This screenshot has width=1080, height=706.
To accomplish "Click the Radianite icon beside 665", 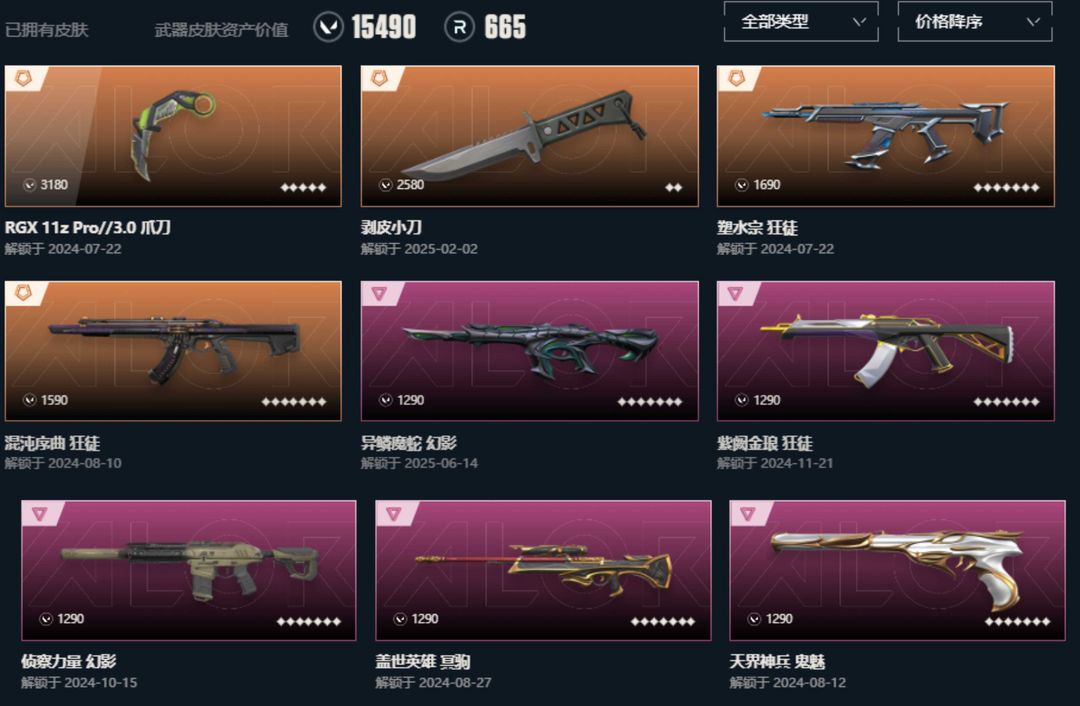I will 459,28.
